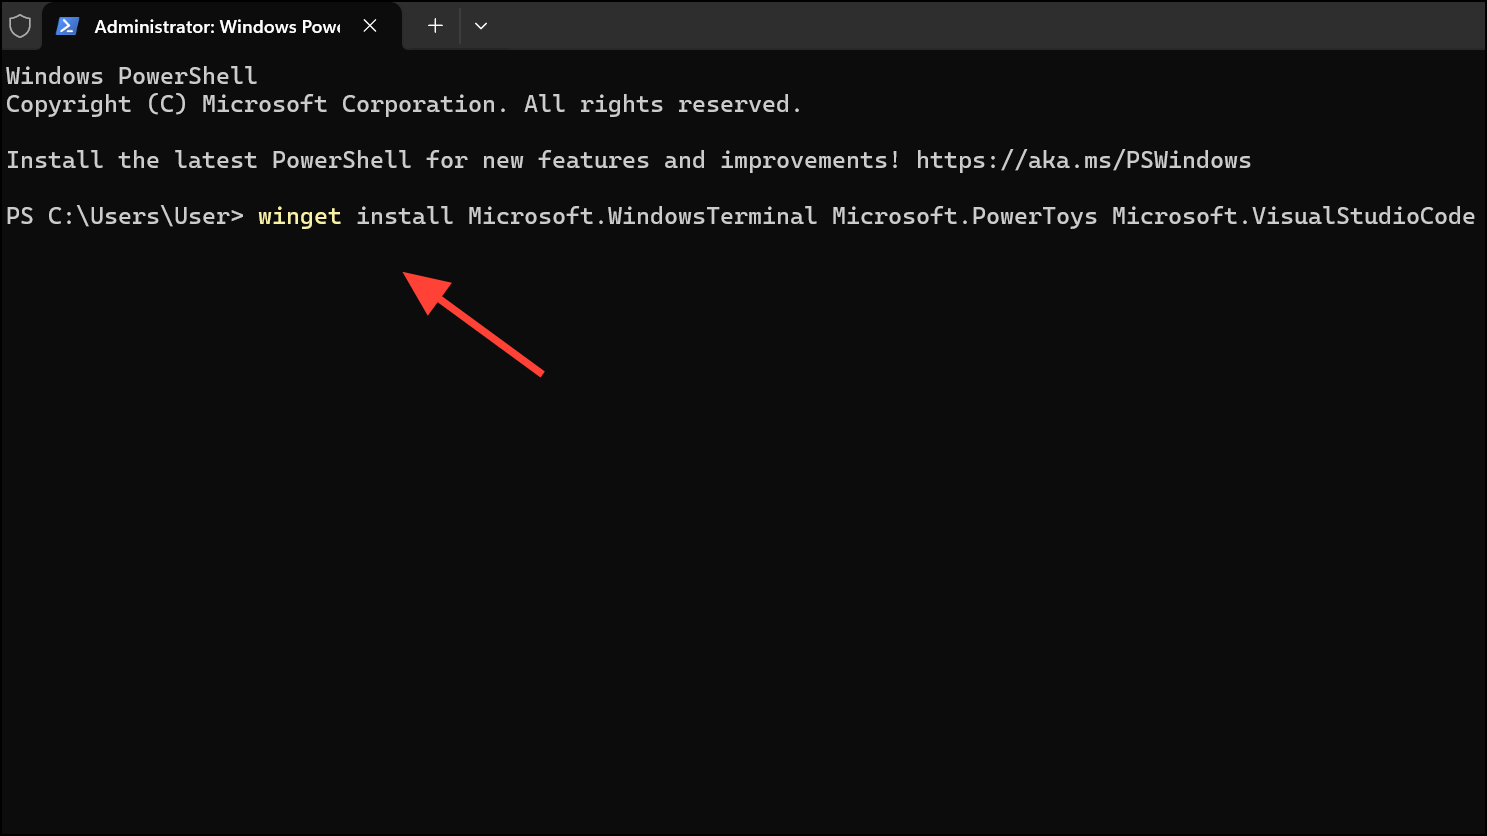
Task: Click the PS C:\Users\User> prompt
Action: coord(125,216)
